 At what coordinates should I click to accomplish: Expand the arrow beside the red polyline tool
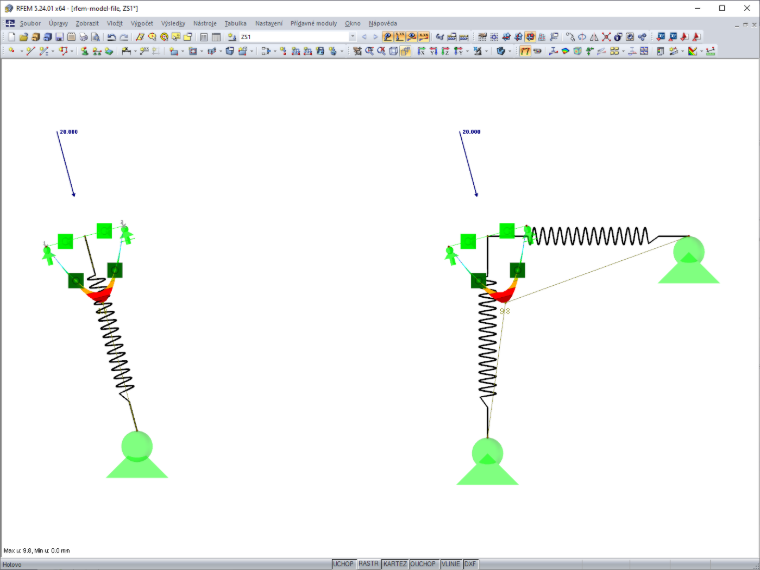[72, 51]
